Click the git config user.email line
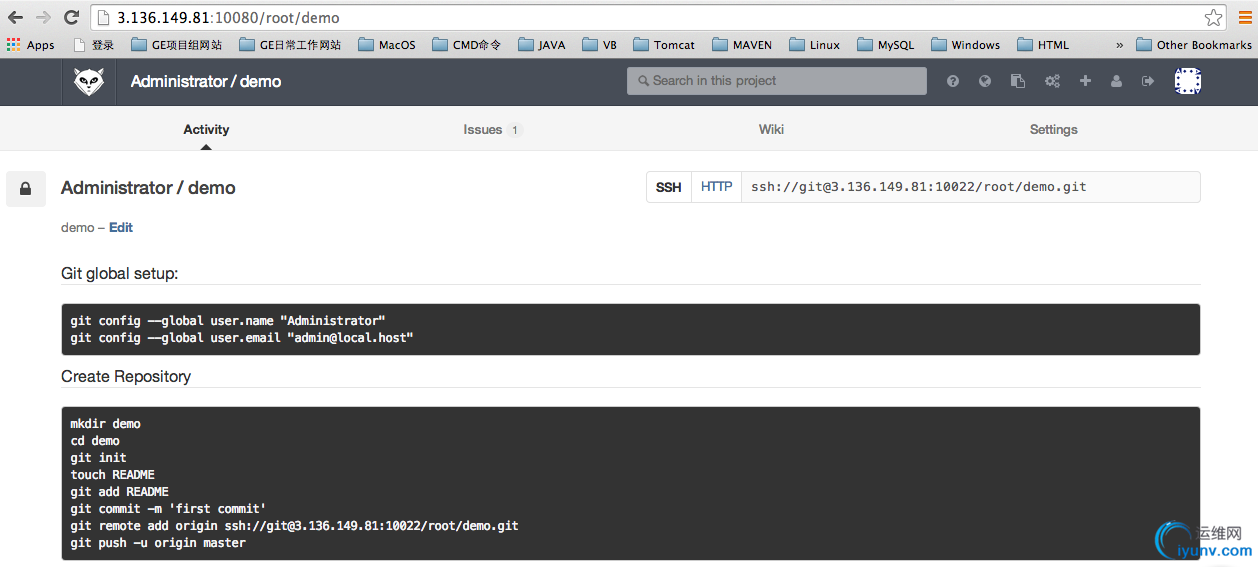1258x567 pixels. click(x=242, y=338)
